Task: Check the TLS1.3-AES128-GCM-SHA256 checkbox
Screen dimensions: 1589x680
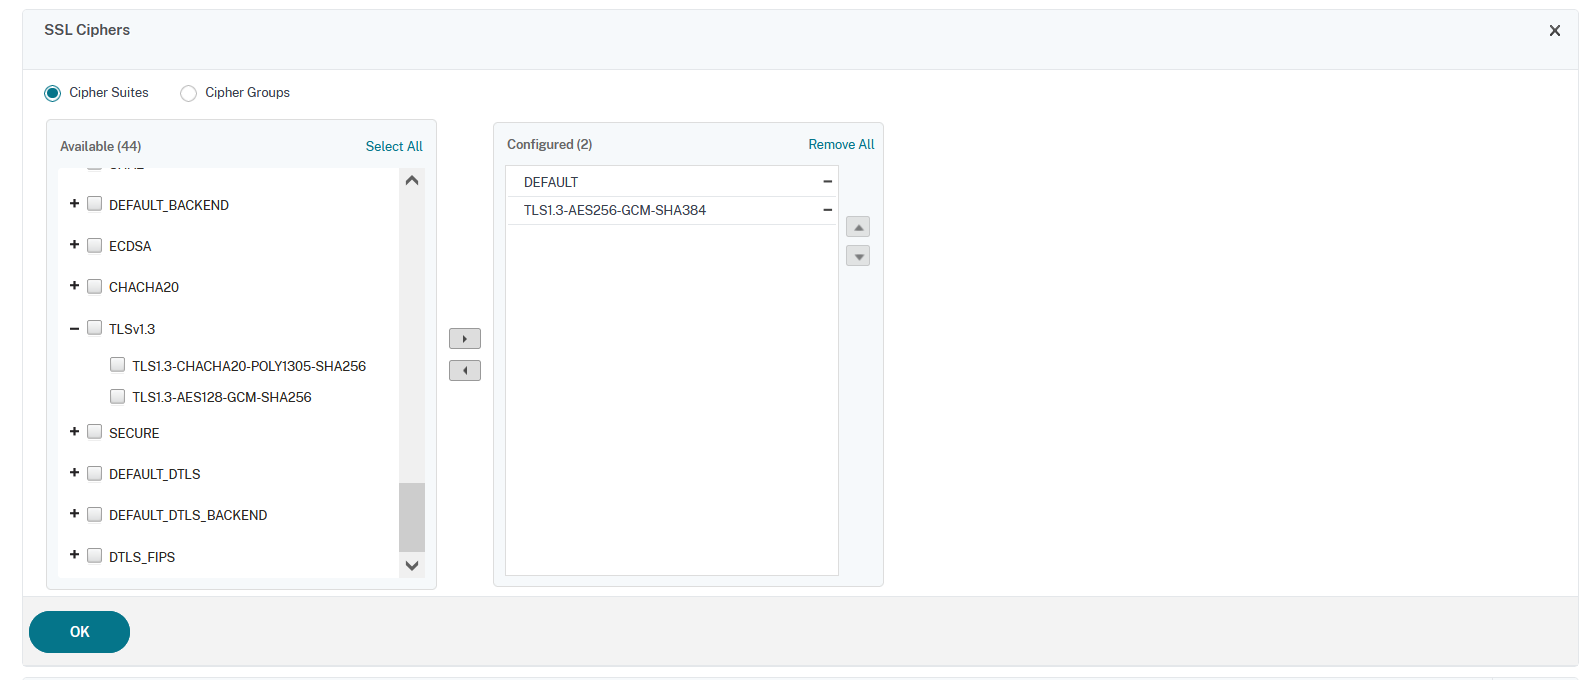Action: (x=118, y=396)
